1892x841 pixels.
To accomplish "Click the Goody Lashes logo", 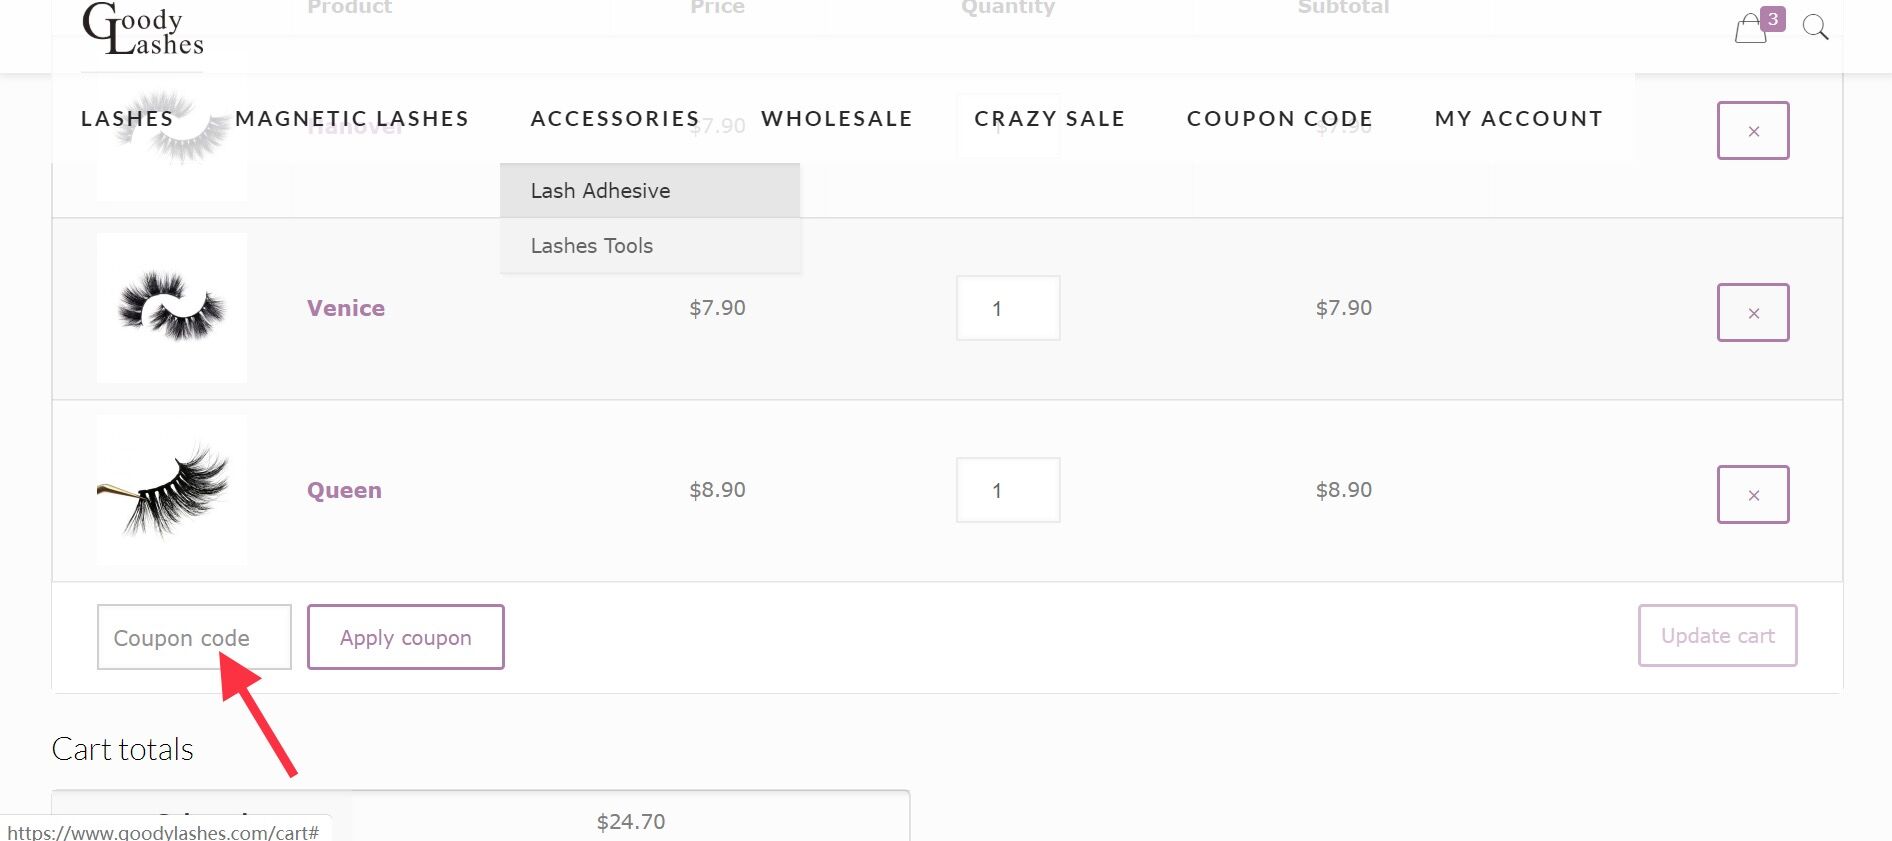I will coord(142,30).
